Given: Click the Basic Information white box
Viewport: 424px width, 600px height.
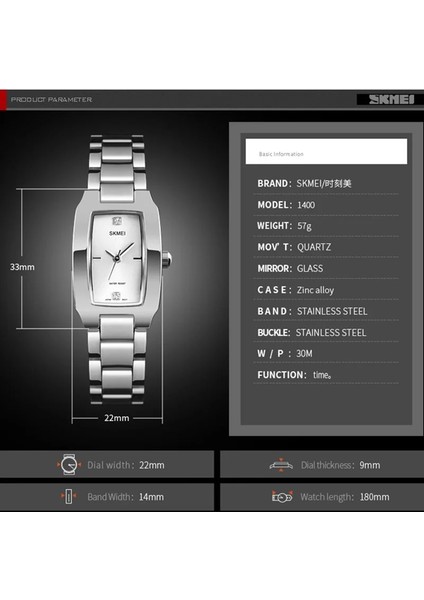Looking at the screenshot, I should [326, 152].
